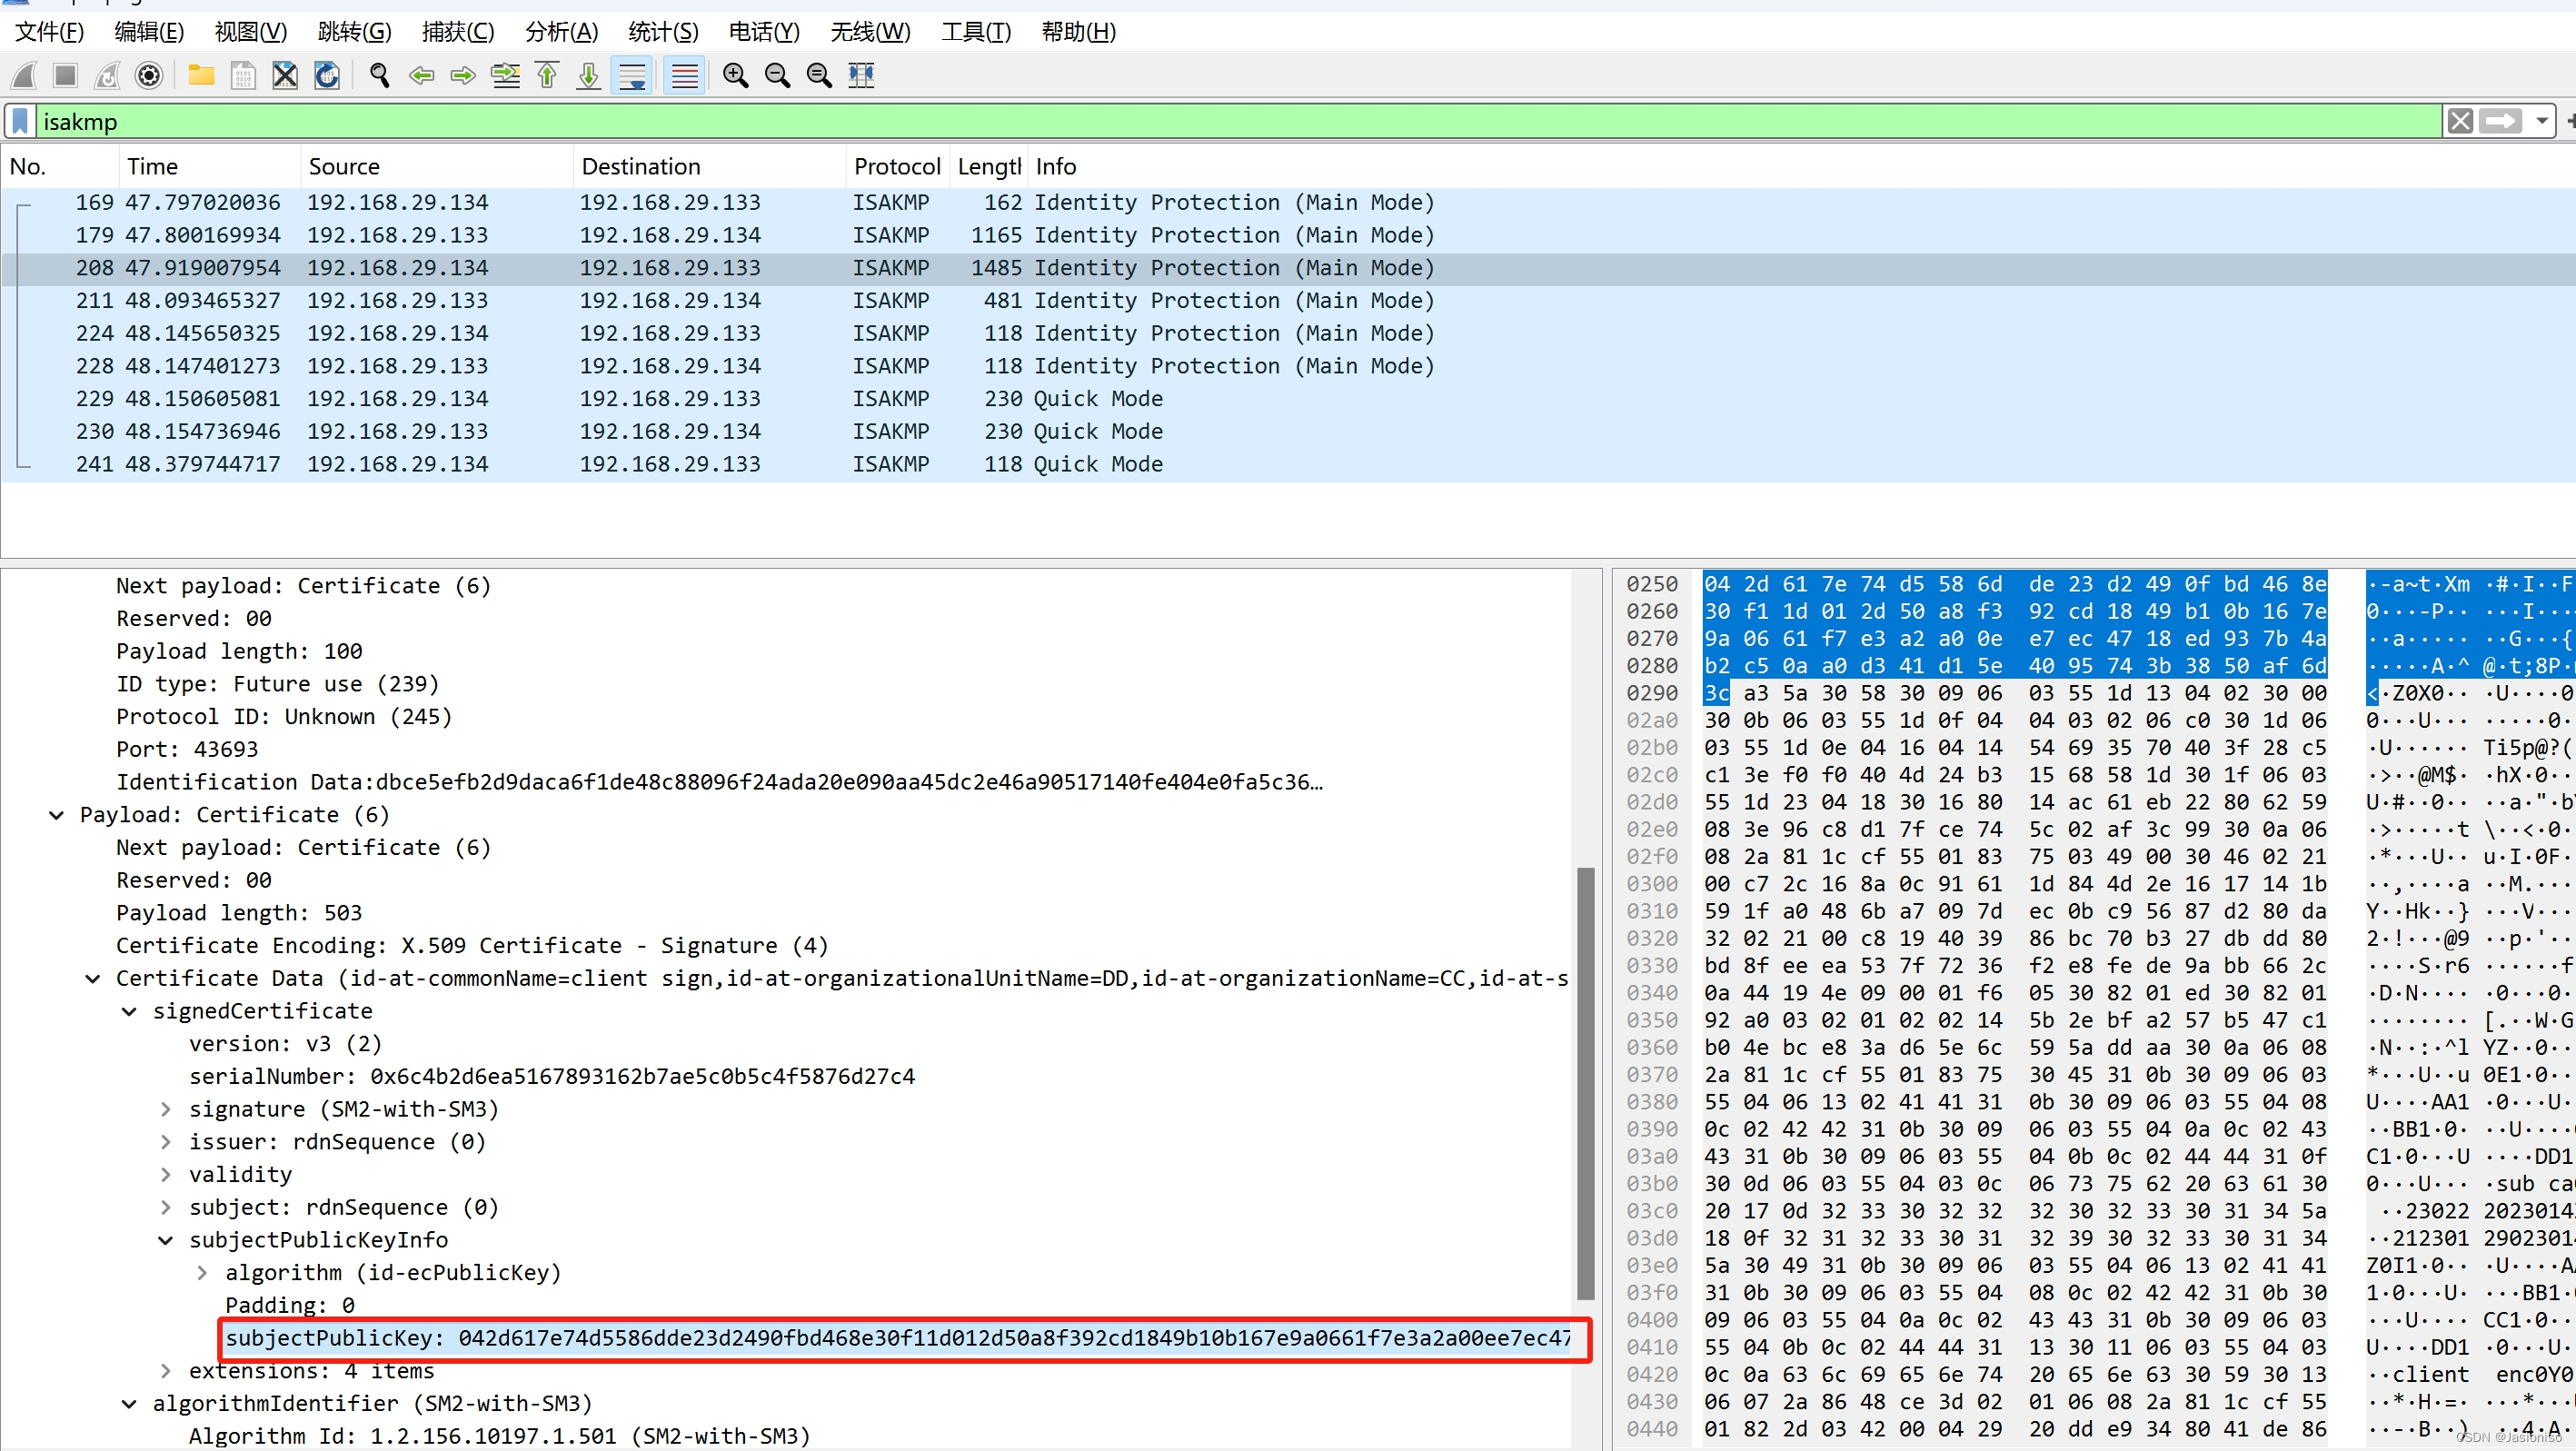Open the 统计(S) menu
The height and width of the screenshot is (1451, 2576).
tap(662, 32)
